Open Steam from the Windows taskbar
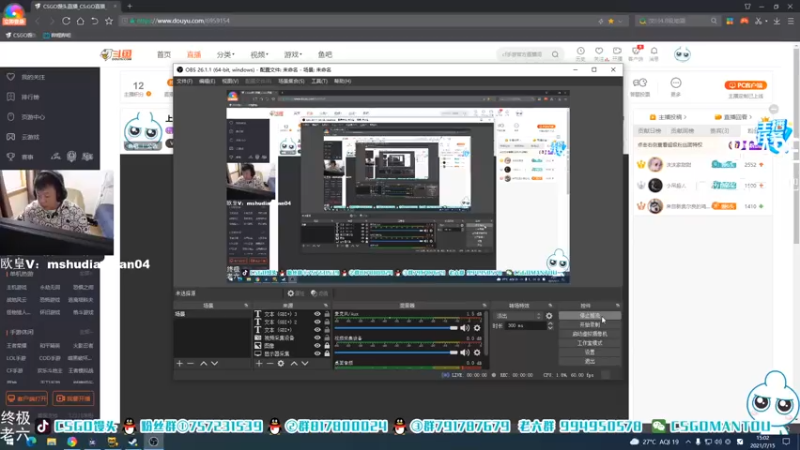800x450 pixels. click(133, 442)
